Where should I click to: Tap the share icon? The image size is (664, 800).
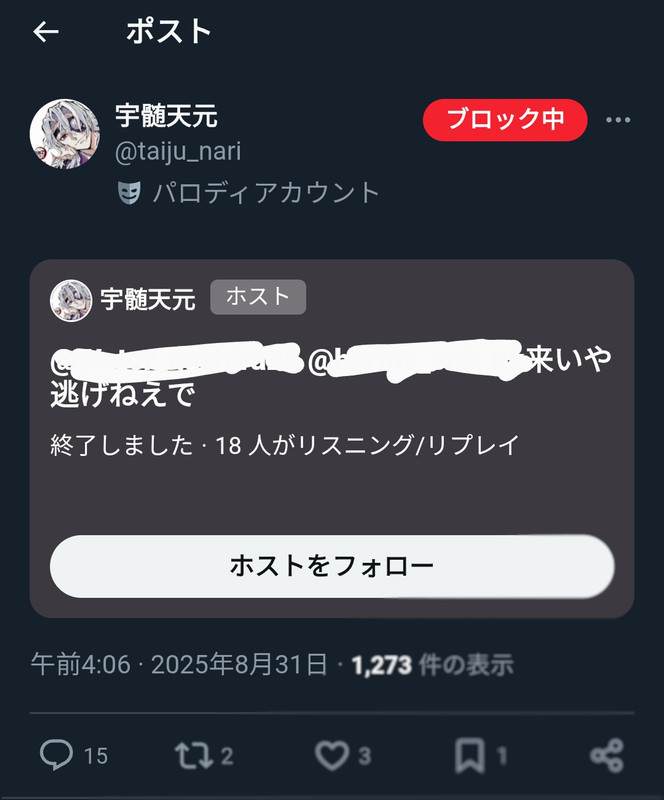[x=607, y=756]
